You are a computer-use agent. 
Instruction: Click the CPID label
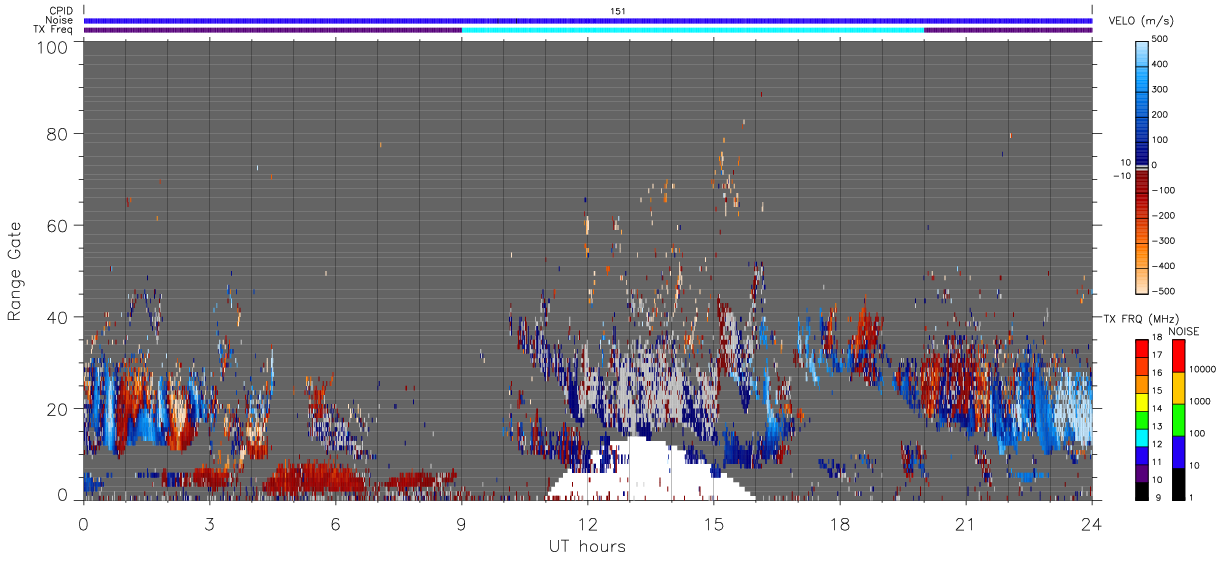[60, 11]
